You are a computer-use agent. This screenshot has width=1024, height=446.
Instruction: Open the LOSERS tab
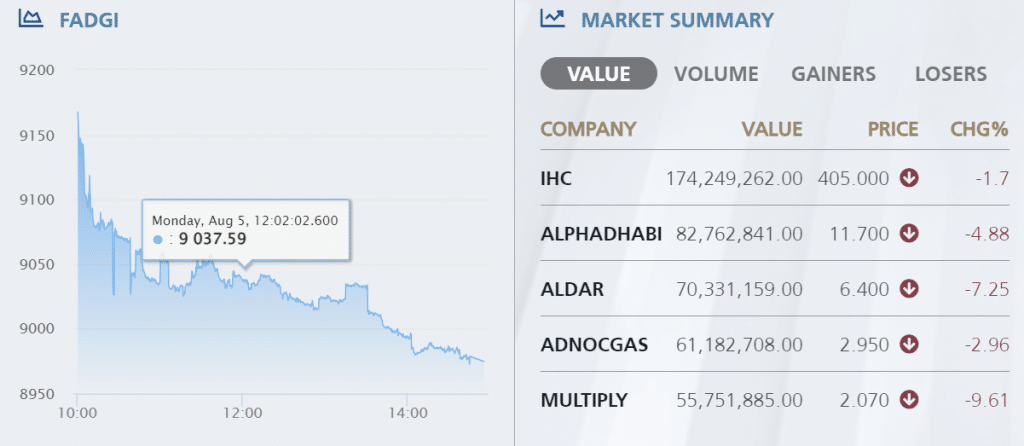pyautogui.click(x=950, y=74)
